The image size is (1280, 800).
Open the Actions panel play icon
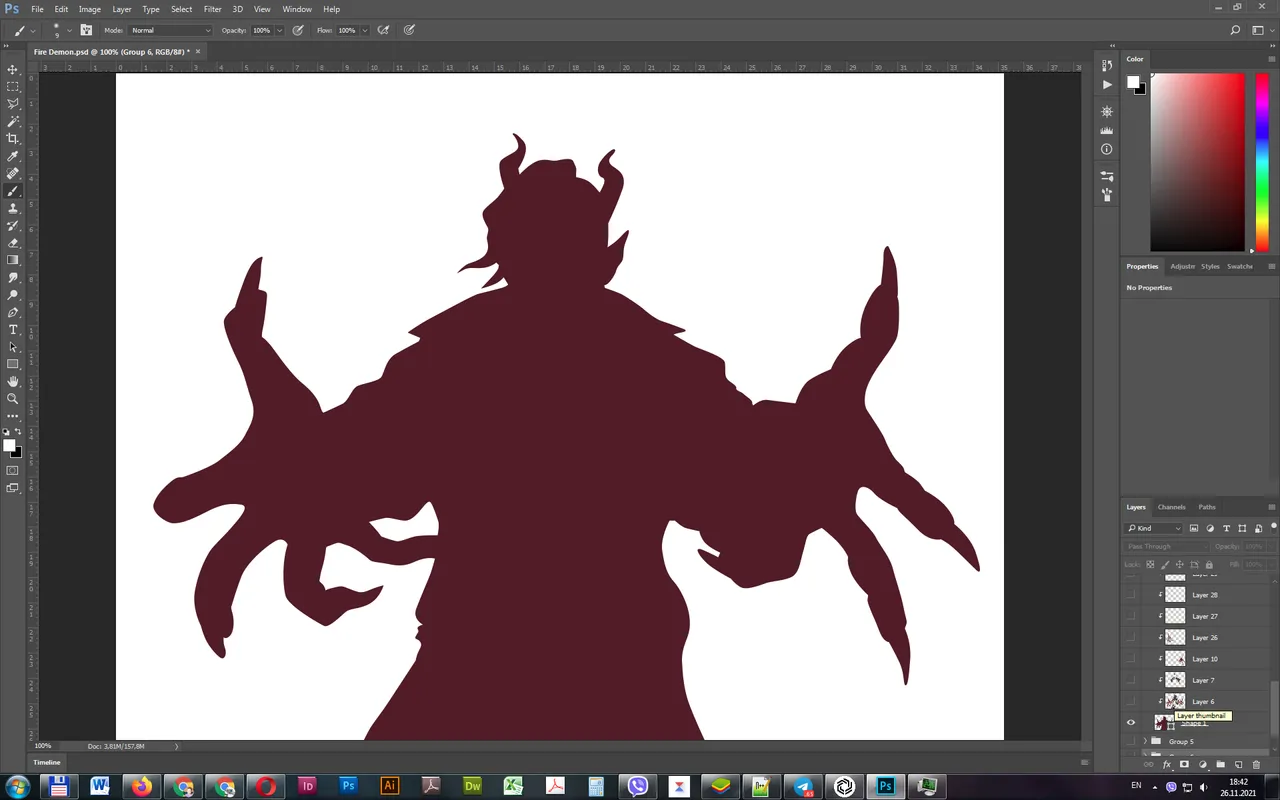pos(1107,85)
